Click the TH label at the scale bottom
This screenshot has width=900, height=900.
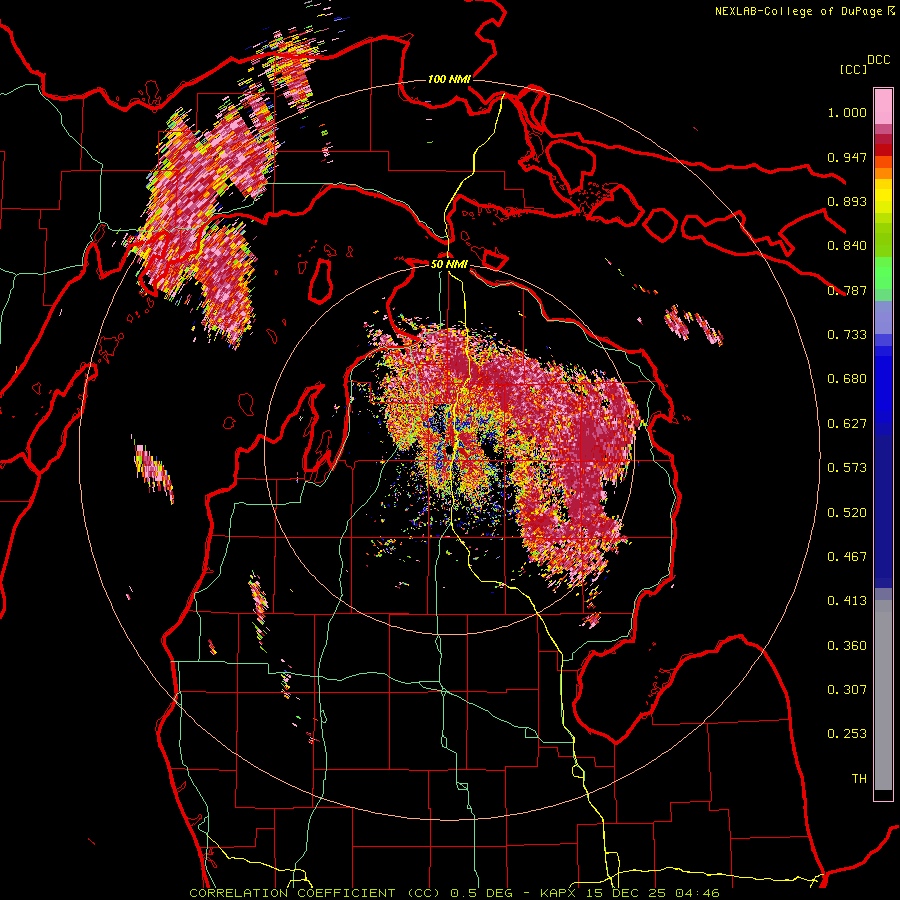(859, 779)
